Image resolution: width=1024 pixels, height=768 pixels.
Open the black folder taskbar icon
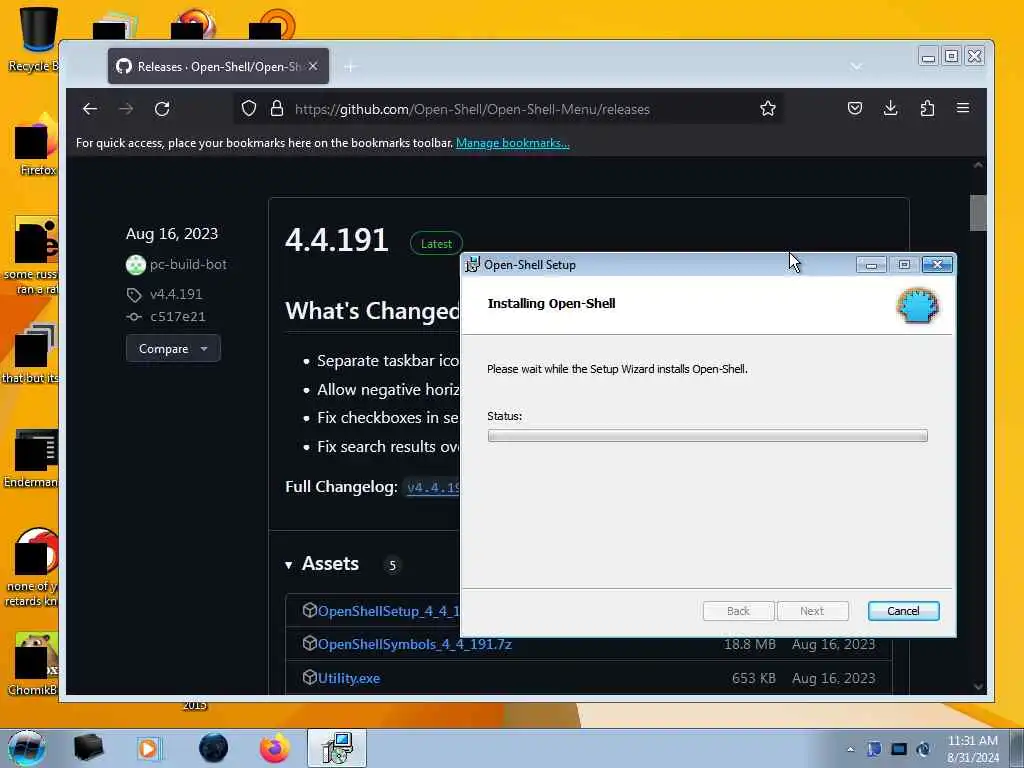pyautogui.click(x=88, y=748)
